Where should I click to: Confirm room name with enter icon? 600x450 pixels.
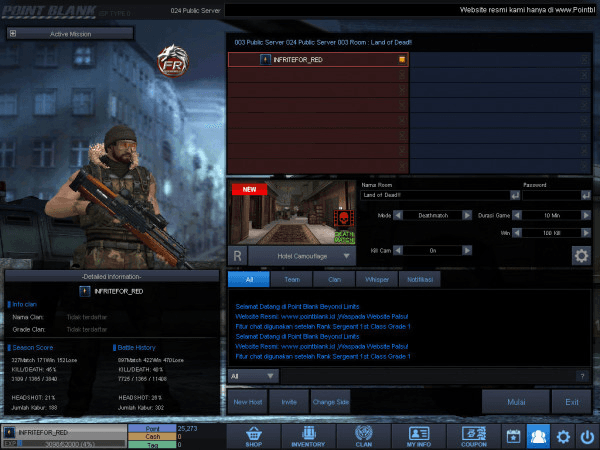click(515, 195)
